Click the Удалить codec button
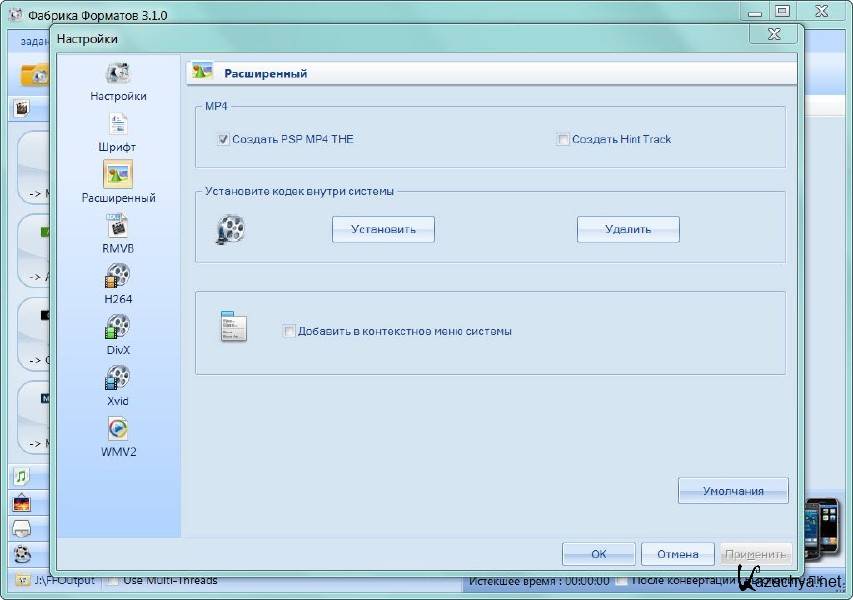853x600 pixels. click(x=628, y=229)
